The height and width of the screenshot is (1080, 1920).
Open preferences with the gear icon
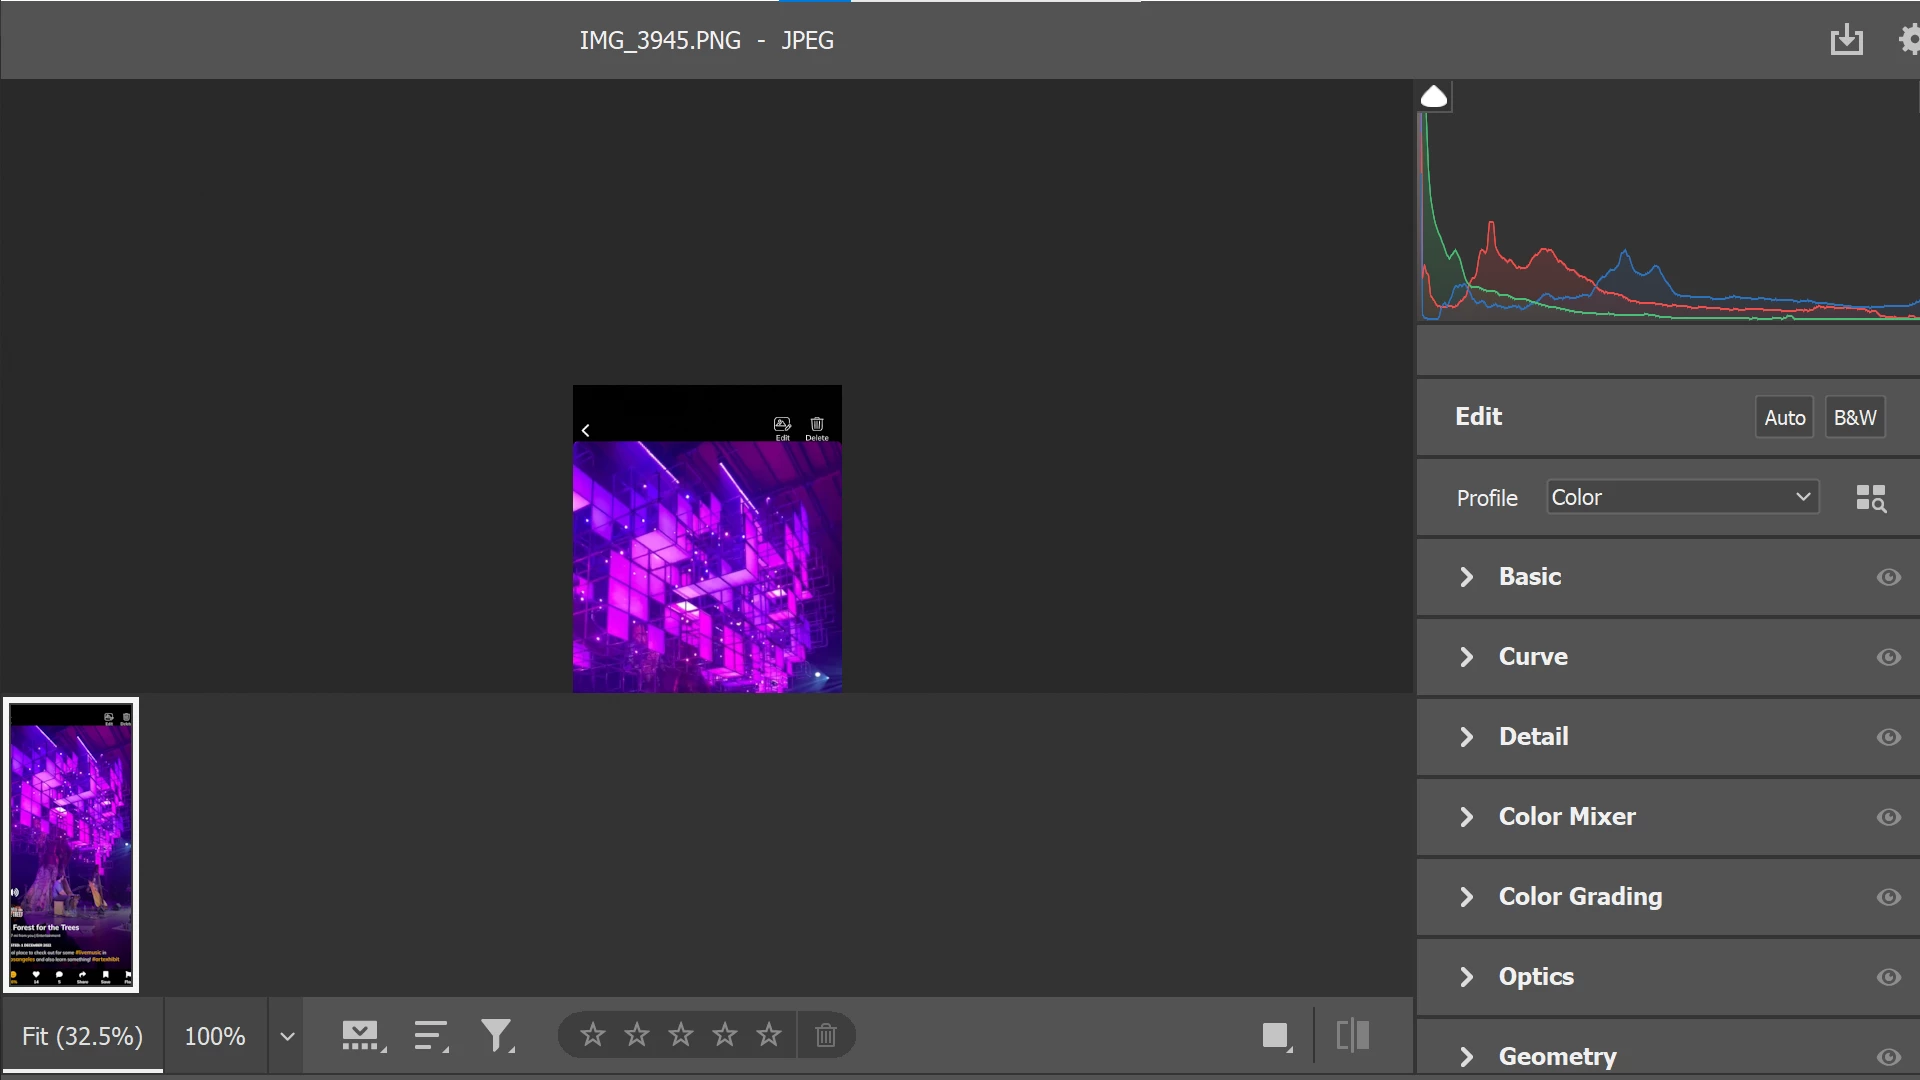[1909, 40]
